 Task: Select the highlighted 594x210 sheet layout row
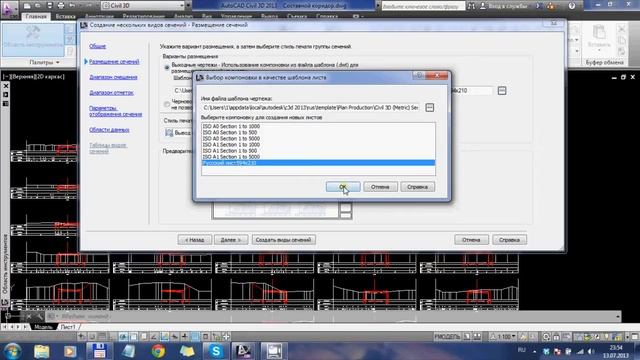[x=318, y=163]
